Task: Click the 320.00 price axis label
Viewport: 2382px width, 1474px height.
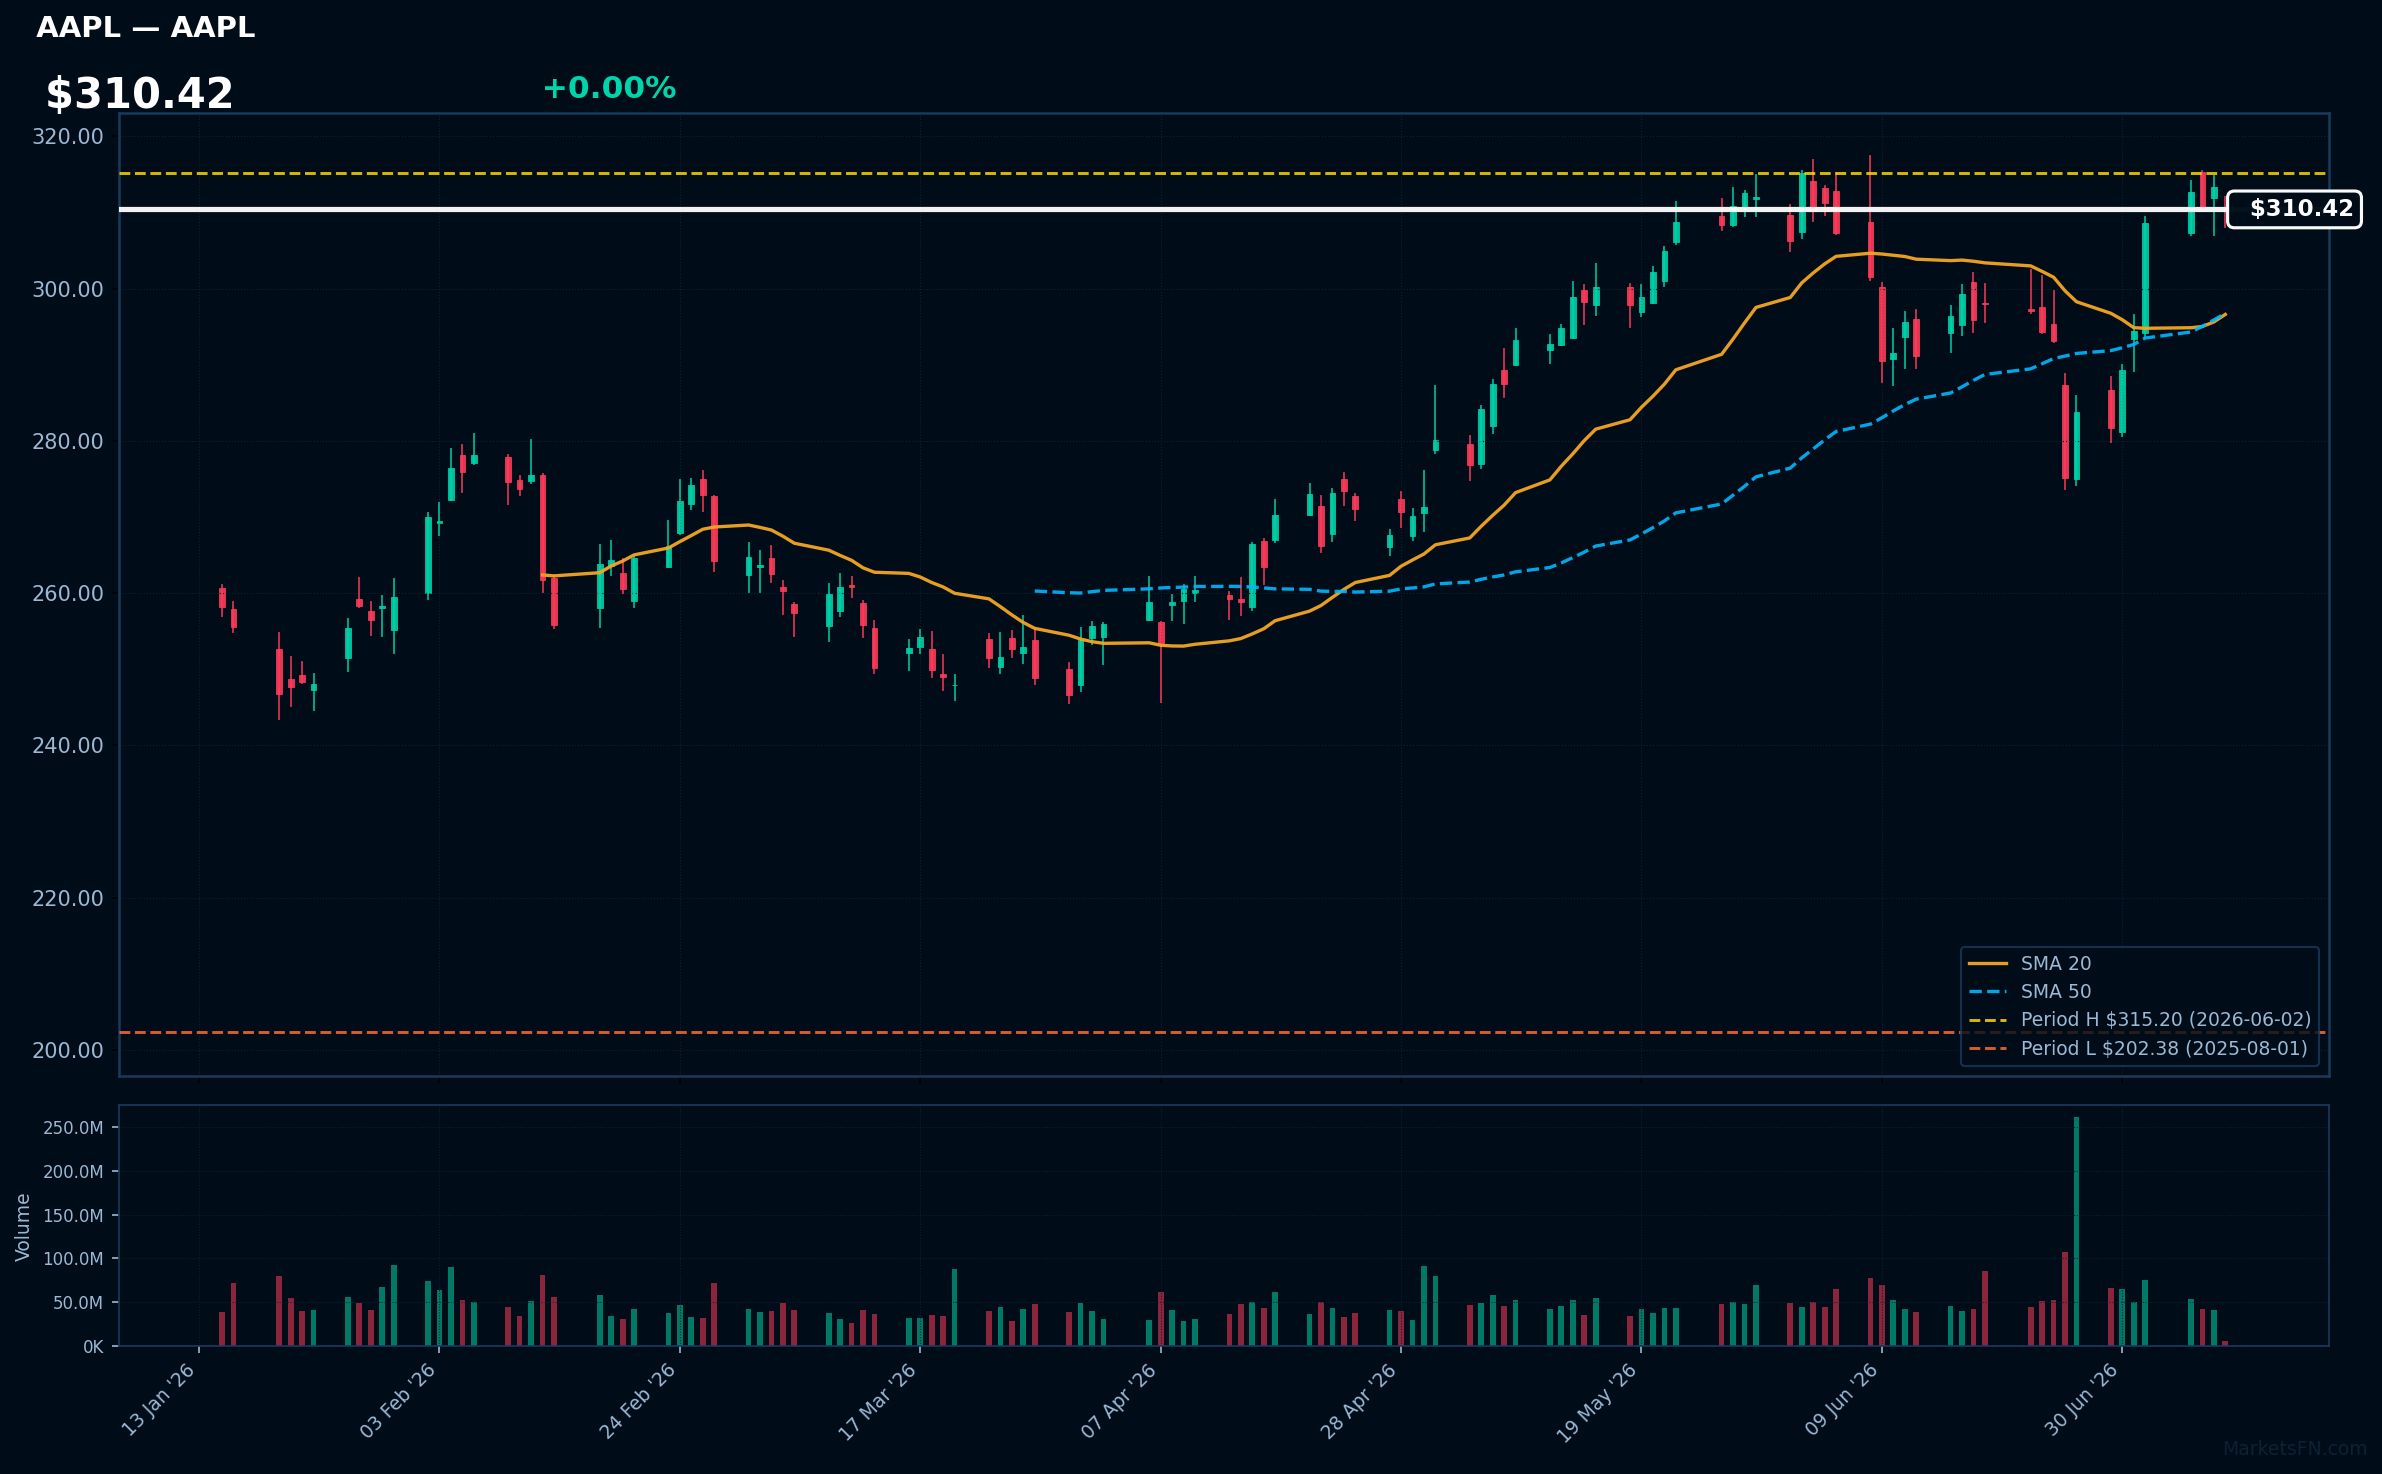Action: point(68,137)
